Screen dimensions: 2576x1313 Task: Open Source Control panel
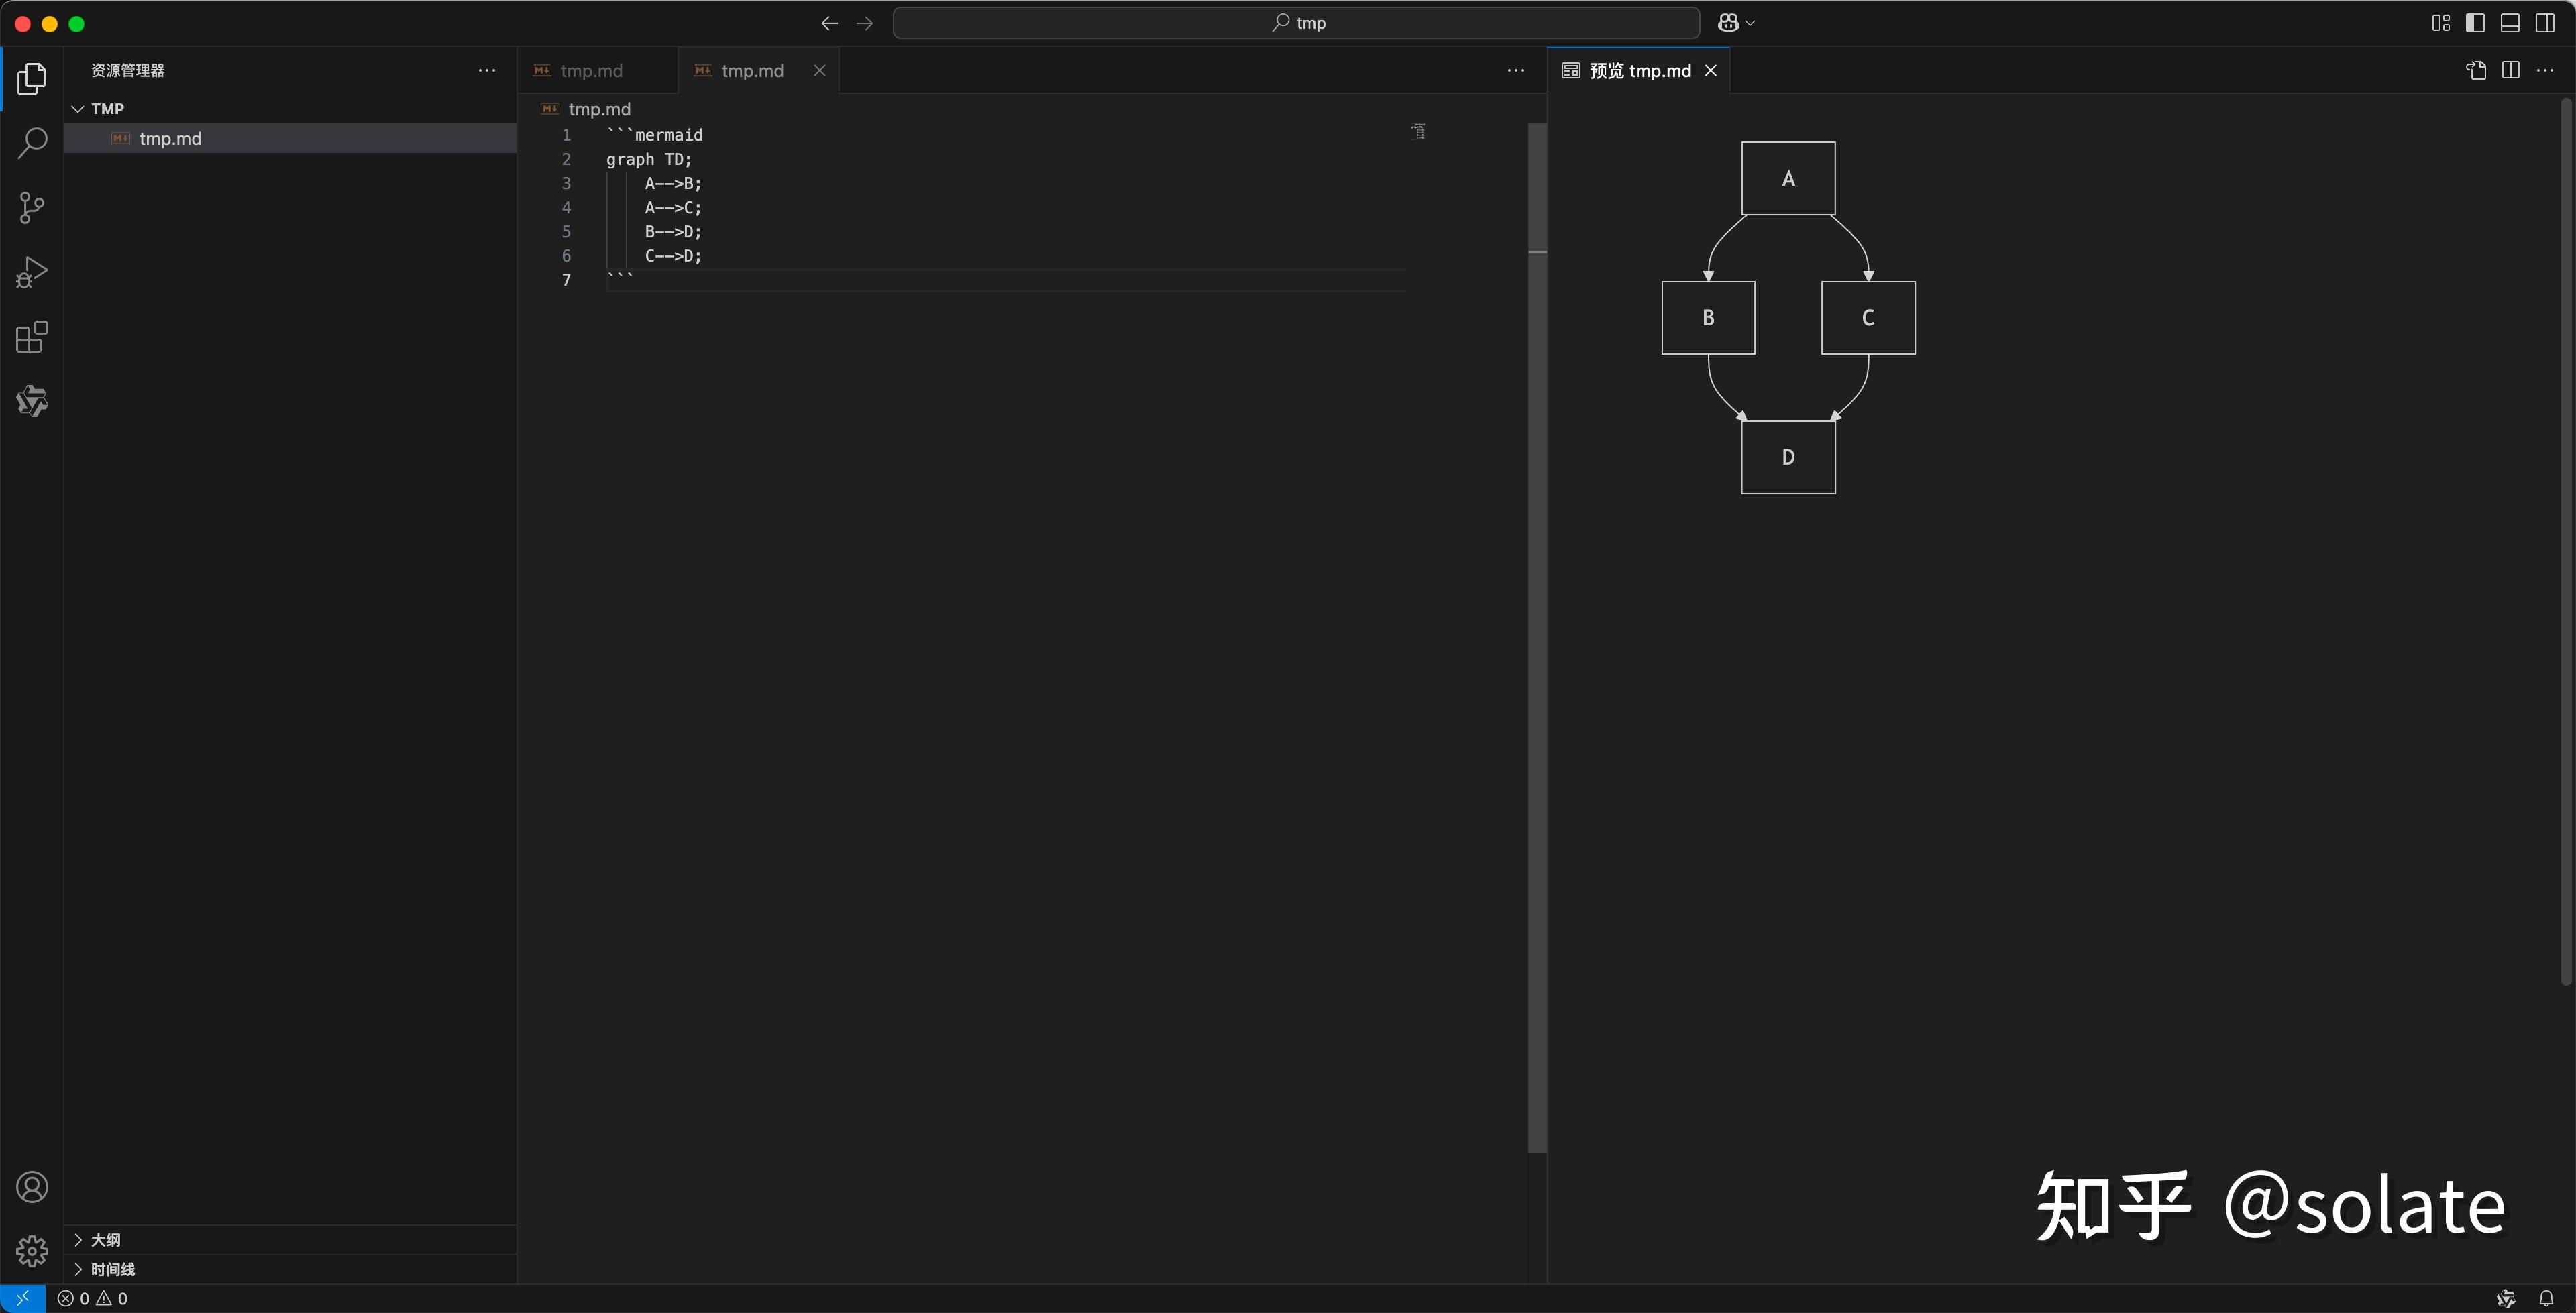tap(31, 207)
